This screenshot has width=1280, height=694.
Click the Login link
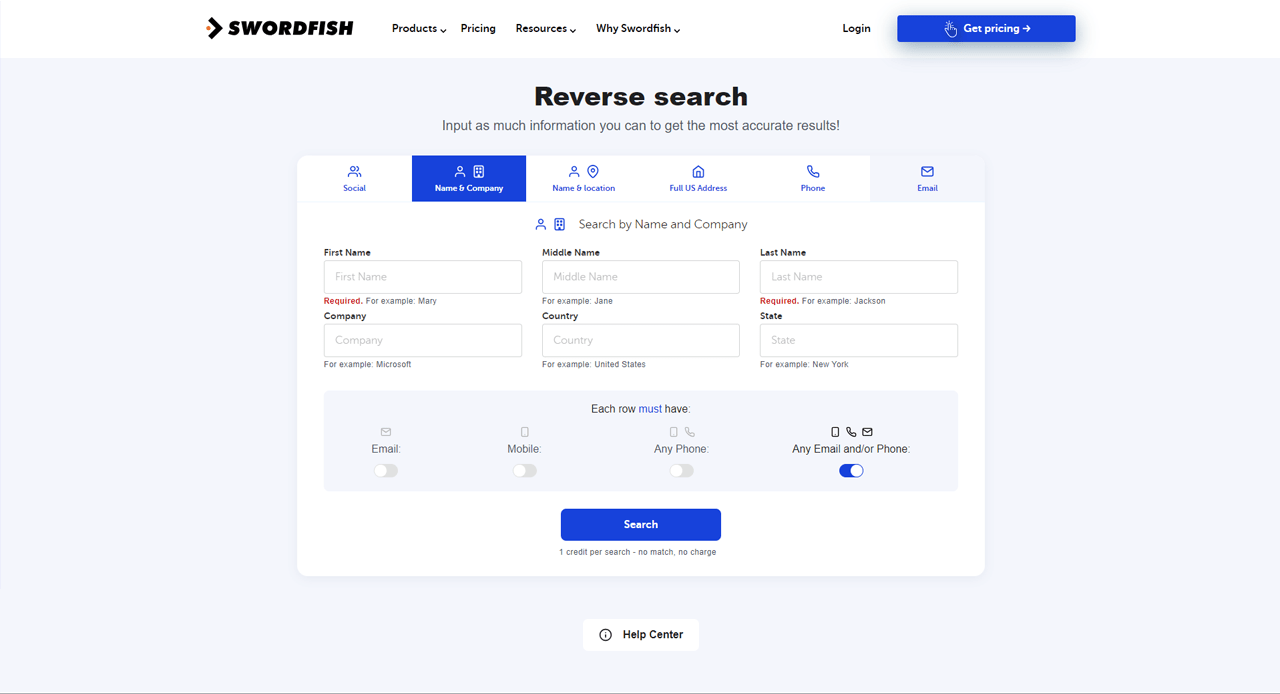click(x=856, y=28)
